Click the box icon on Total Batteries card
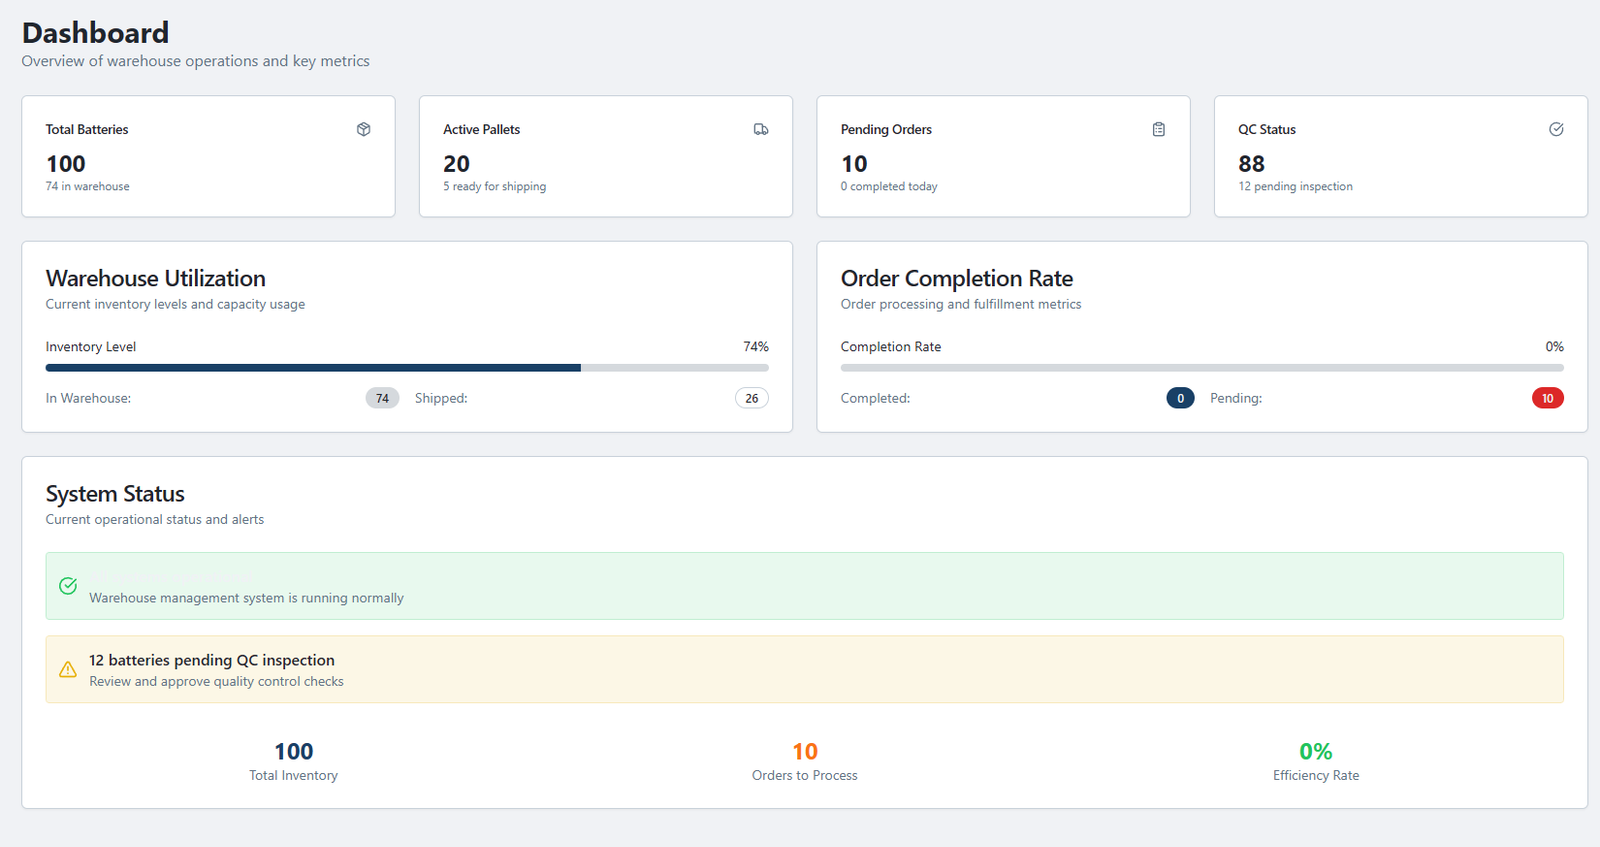1600x847 pixels. coord(364,129)
